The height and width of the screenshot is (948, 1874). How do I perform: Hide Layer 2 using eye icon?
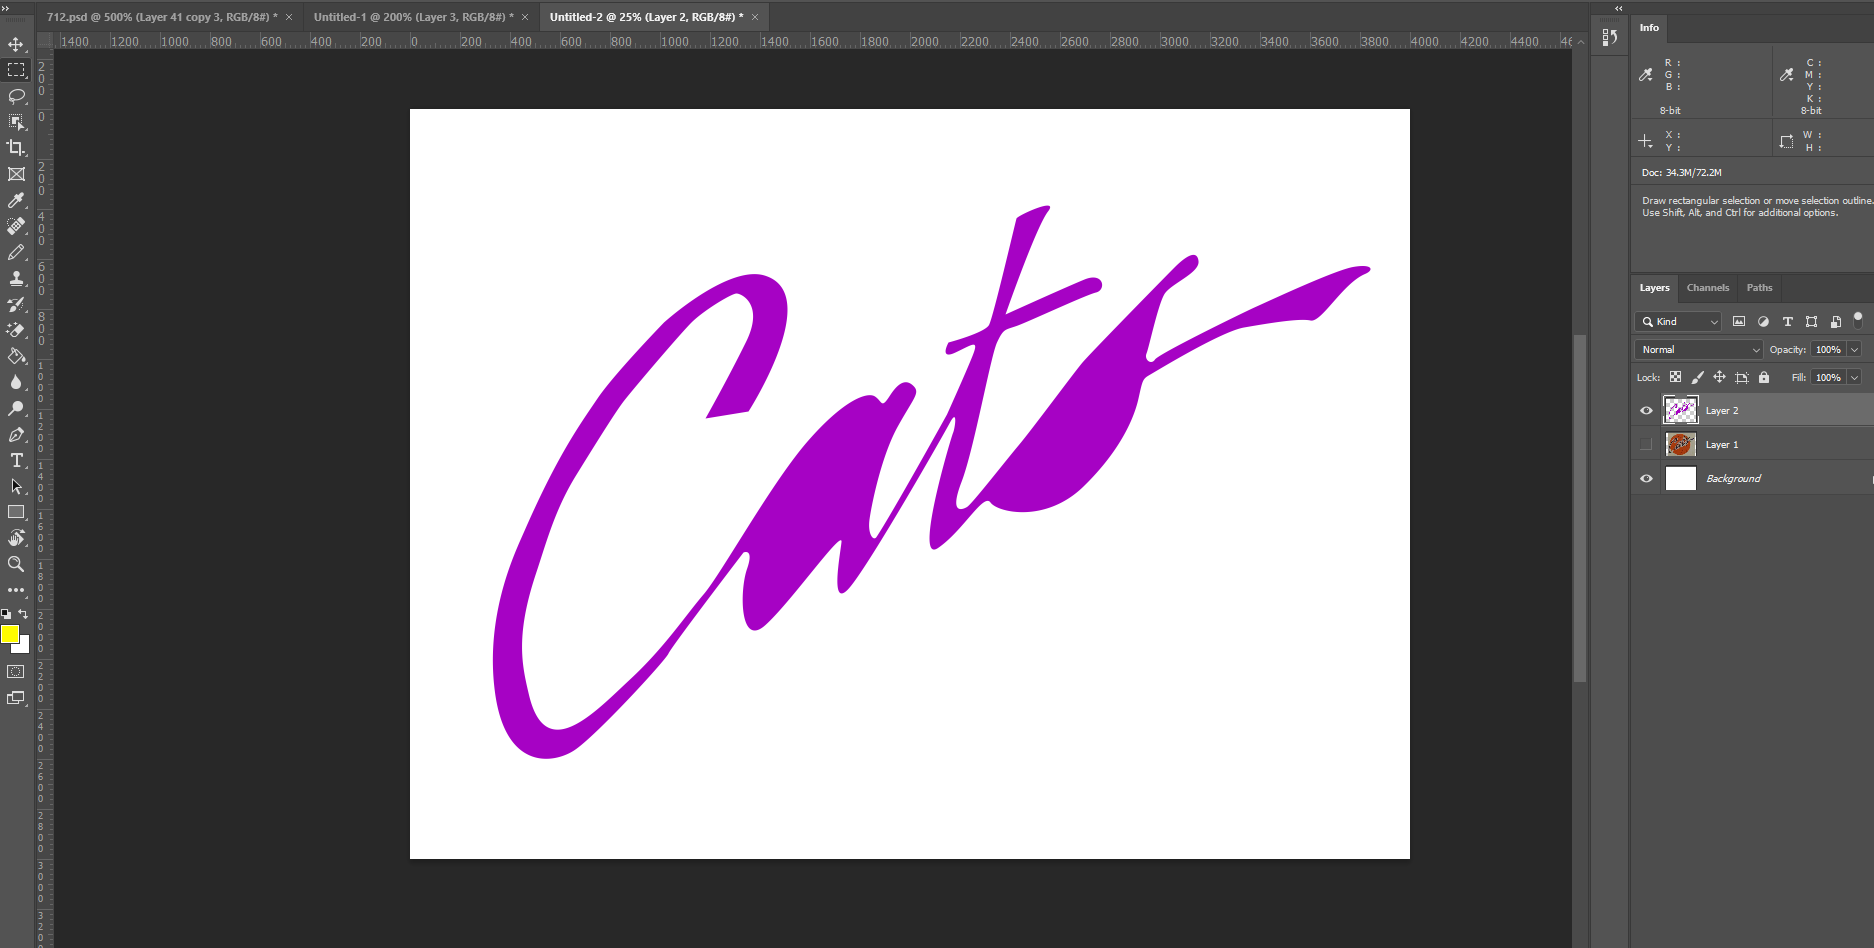tap(1646, 410)
